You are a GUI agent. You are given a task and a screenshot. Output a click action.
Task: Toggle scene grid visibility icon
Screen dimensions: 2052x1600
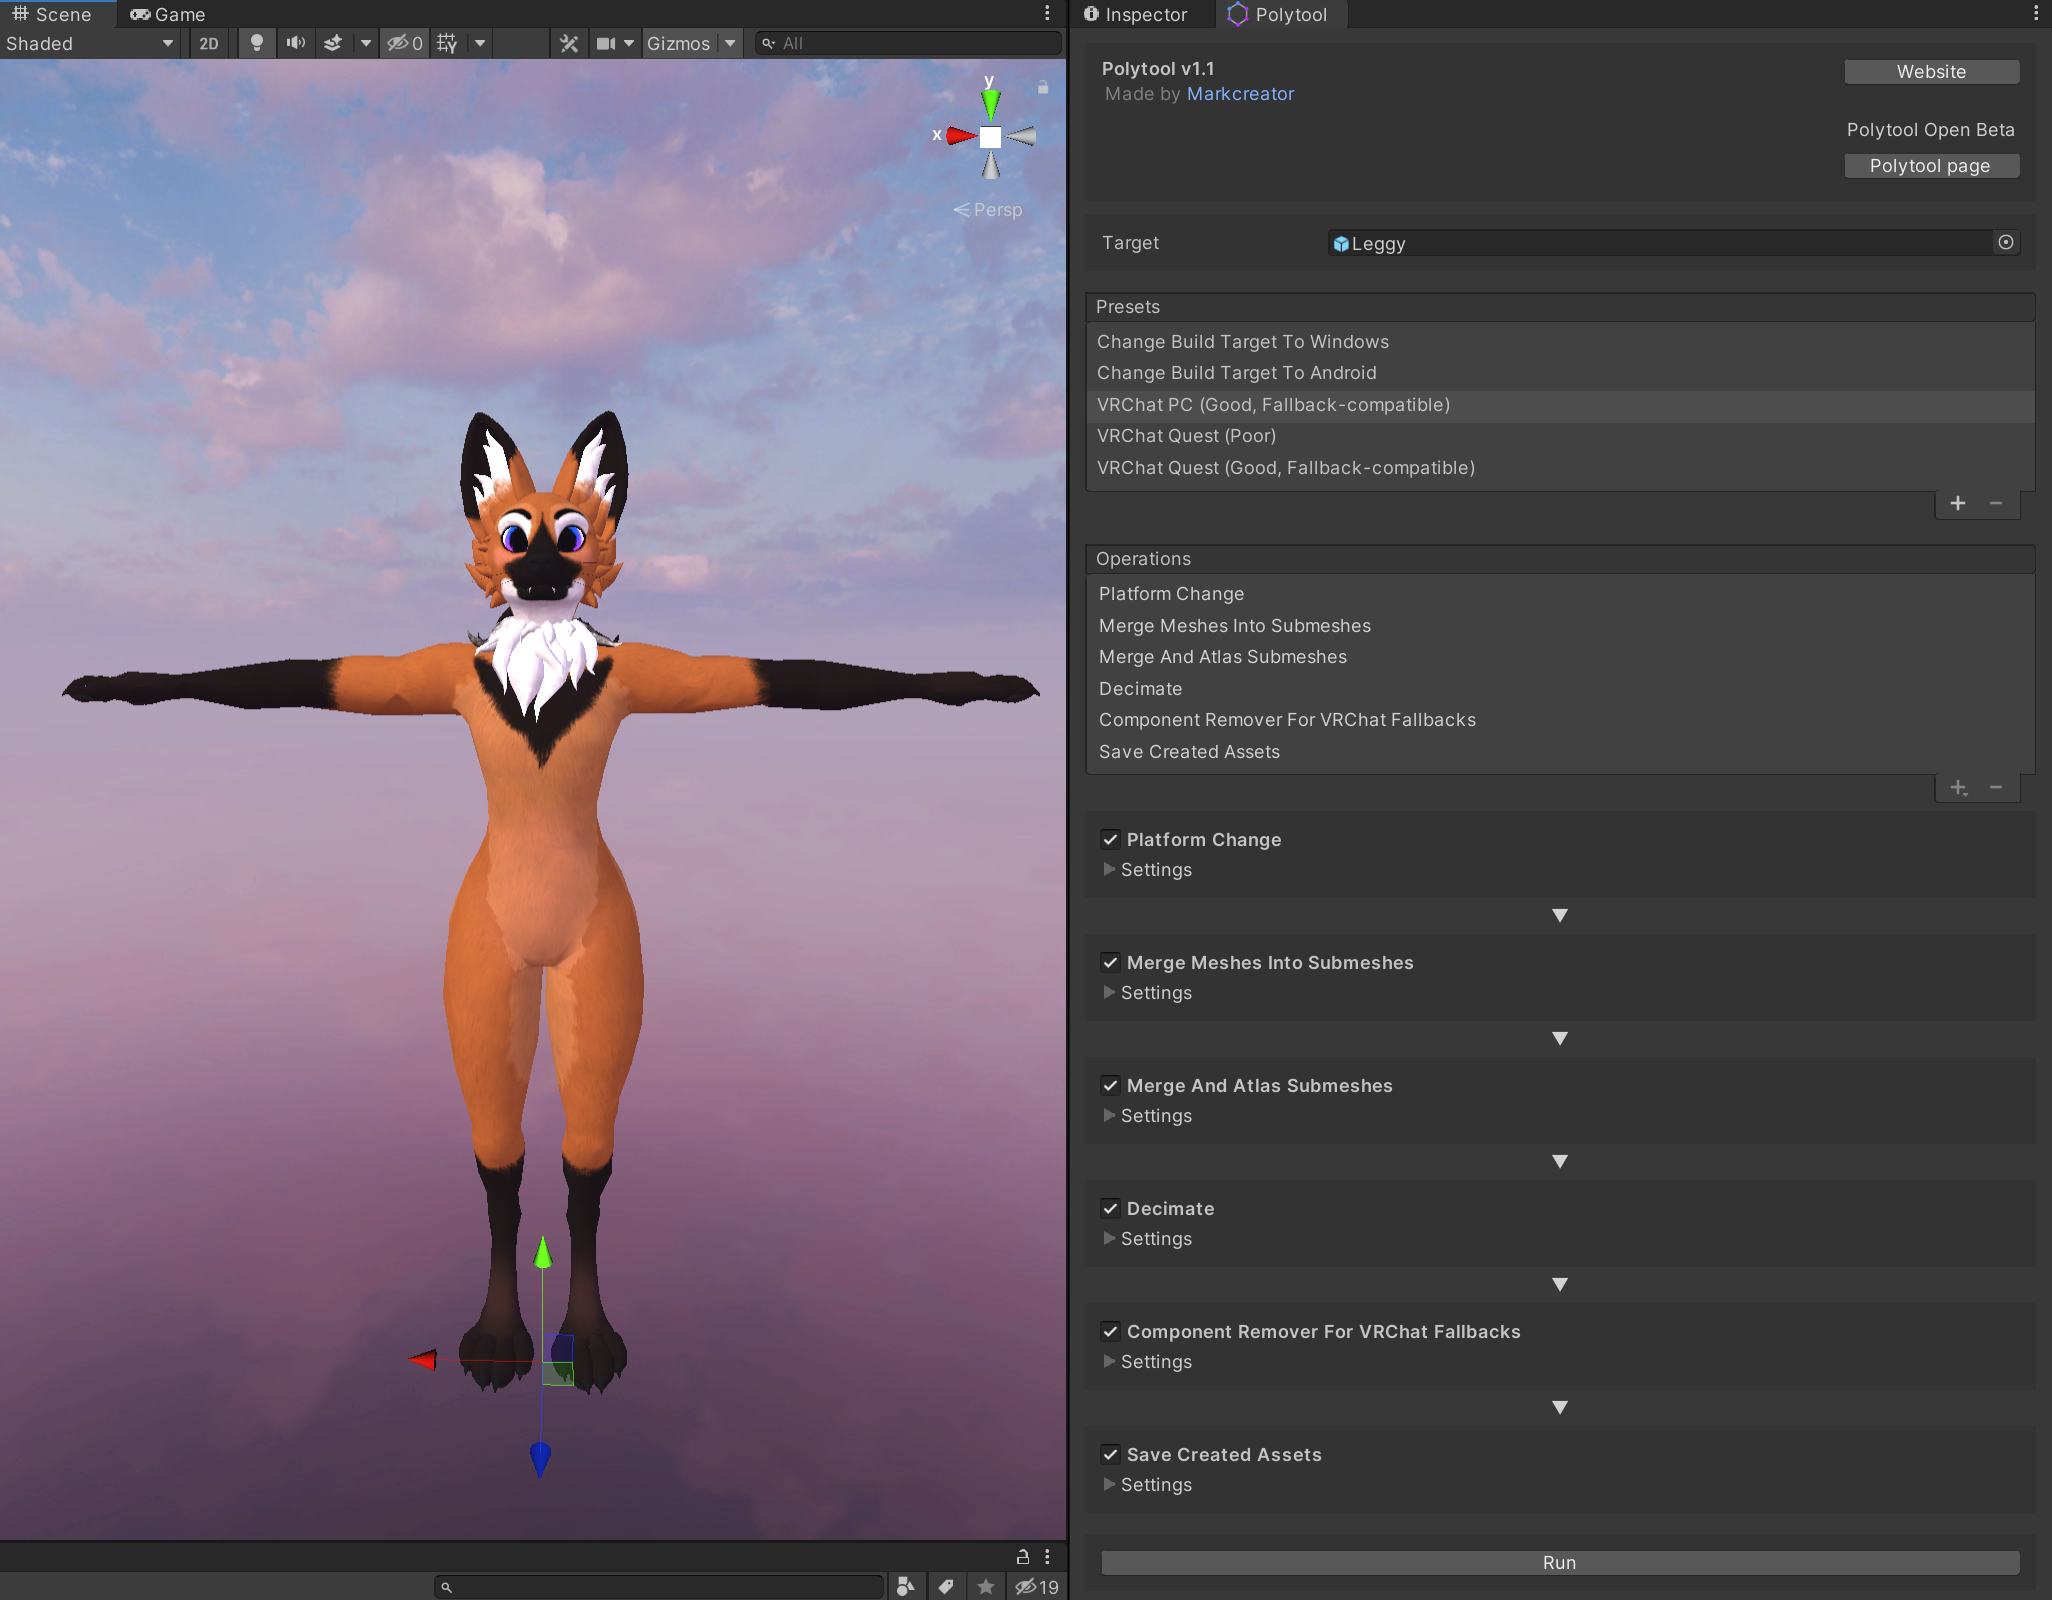coord(447,43)
